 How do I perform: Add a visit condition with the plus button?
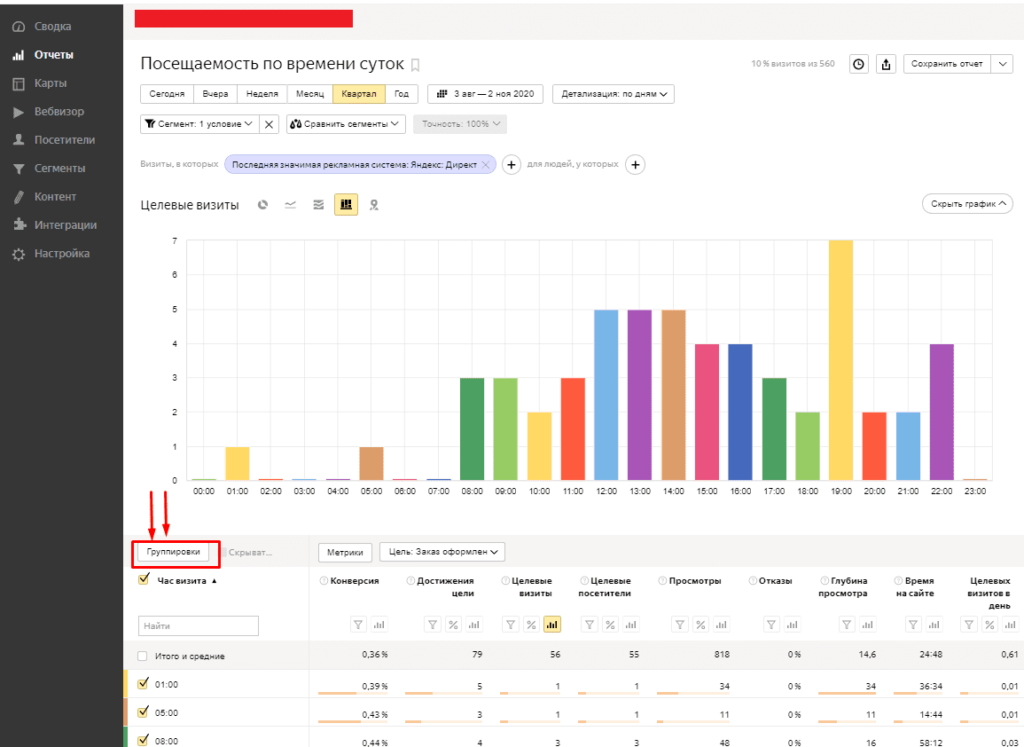tap(510, 164)
